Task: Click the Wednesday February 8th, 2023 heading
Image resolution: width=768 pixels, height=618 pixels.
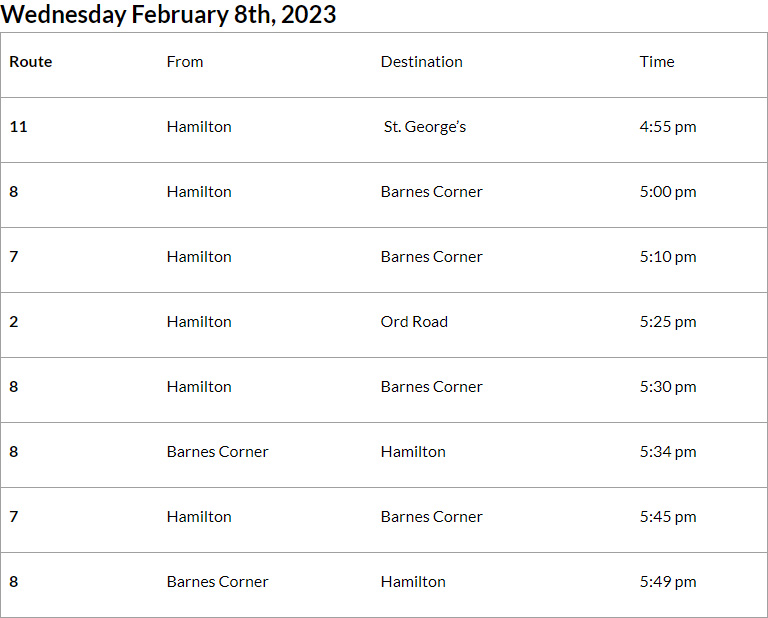Action: tap(169, 15)
